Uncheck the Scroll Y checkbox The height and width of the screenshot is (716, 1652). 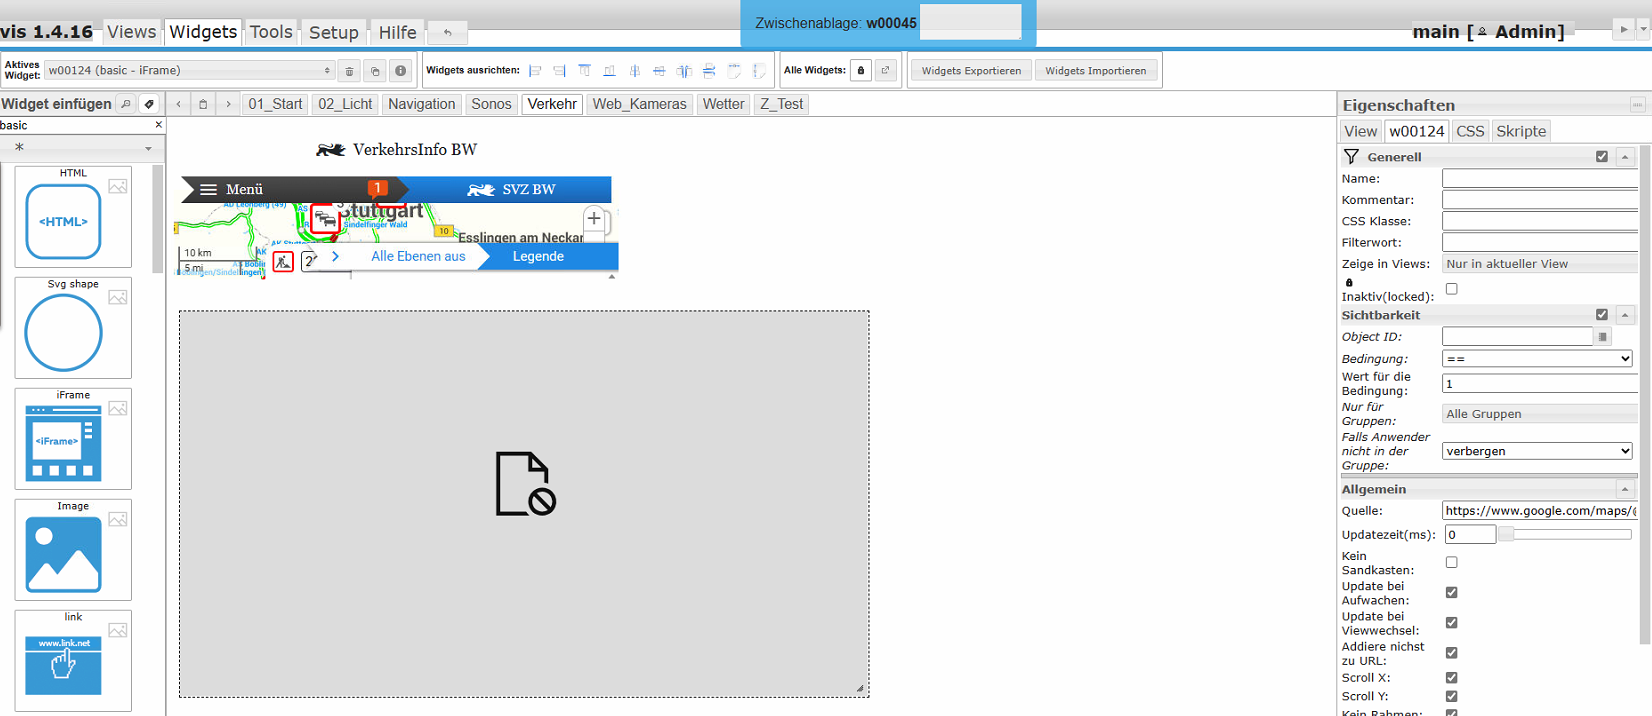click(x=1452, y=697)
